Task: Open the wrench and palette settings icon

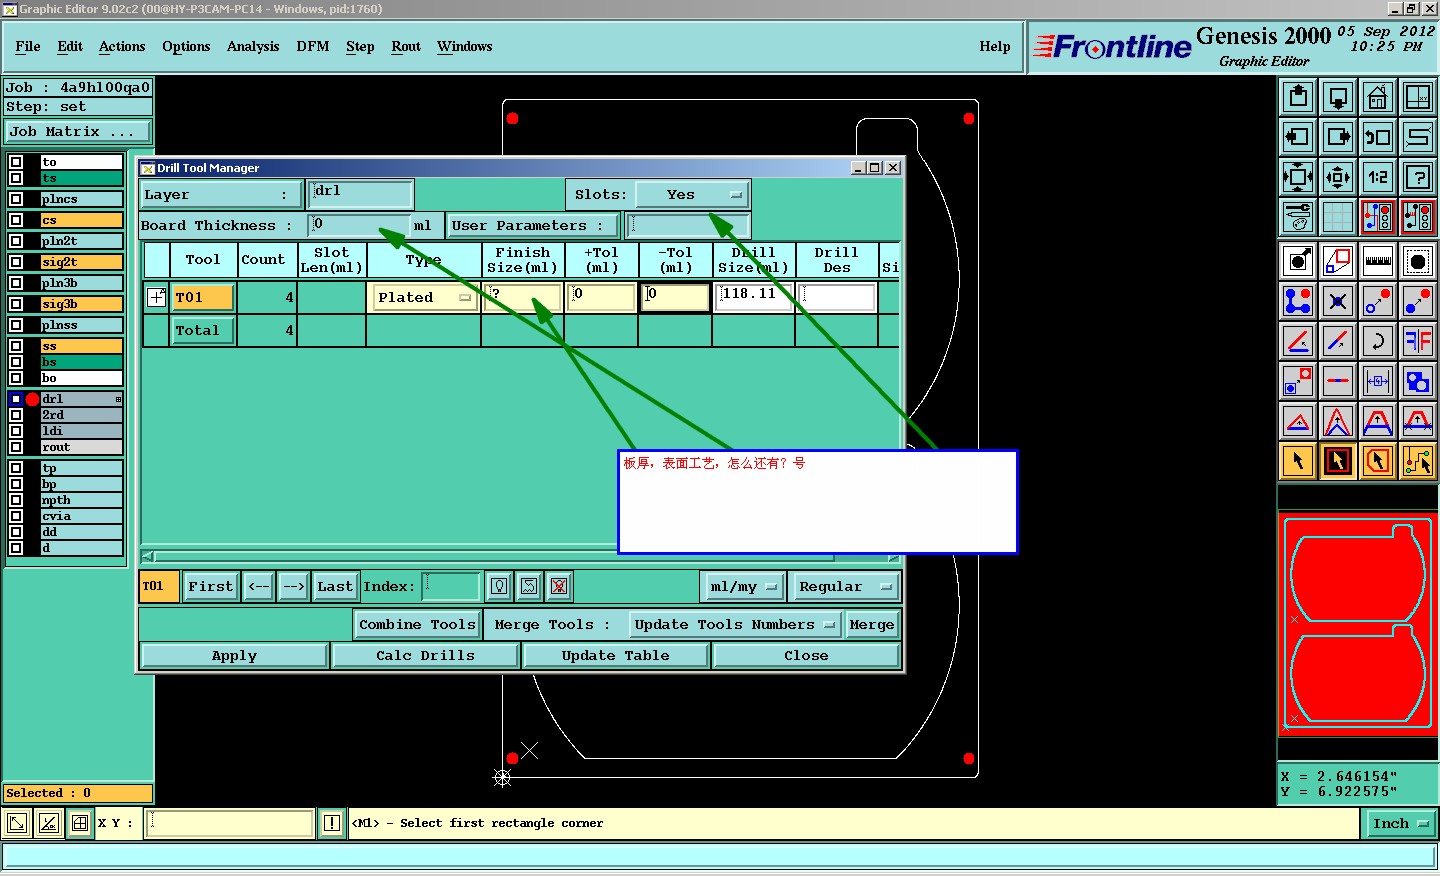Action: pyautogui.click(x=1298, y=217)
